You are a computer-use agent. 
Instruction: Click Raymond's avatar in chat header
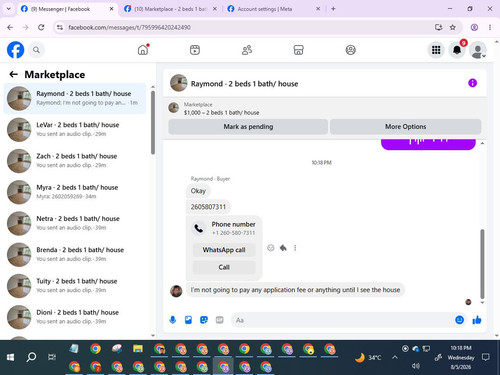179,83
